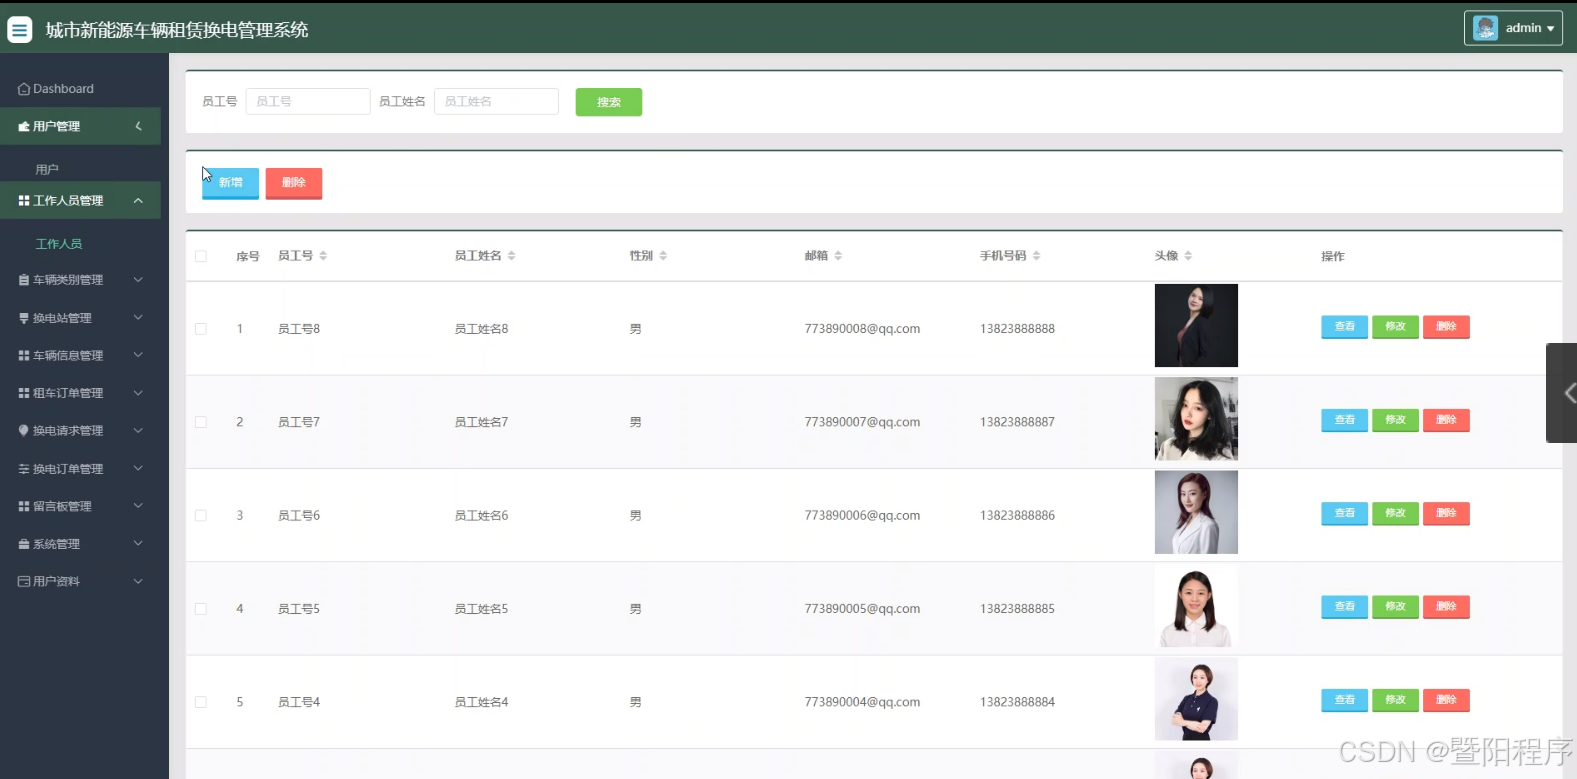Expand 车辆类别管理 chevron
1577x779 pixels.
tap(138, 280)
